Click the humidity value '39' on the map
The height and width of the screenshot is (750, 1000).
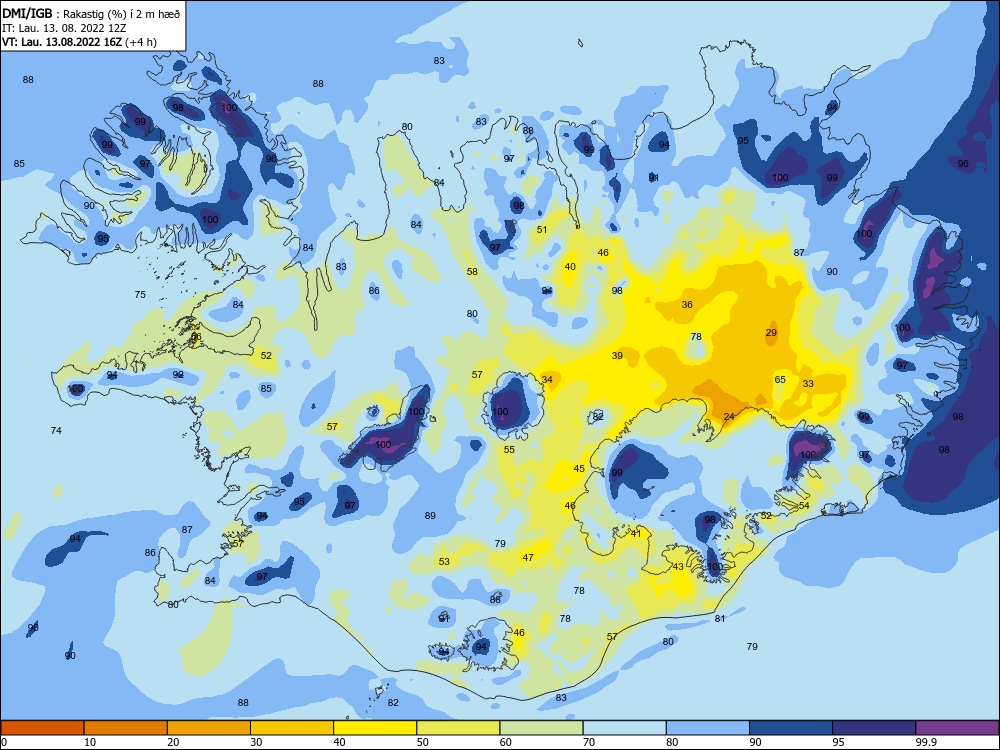(x=617, y=355)
